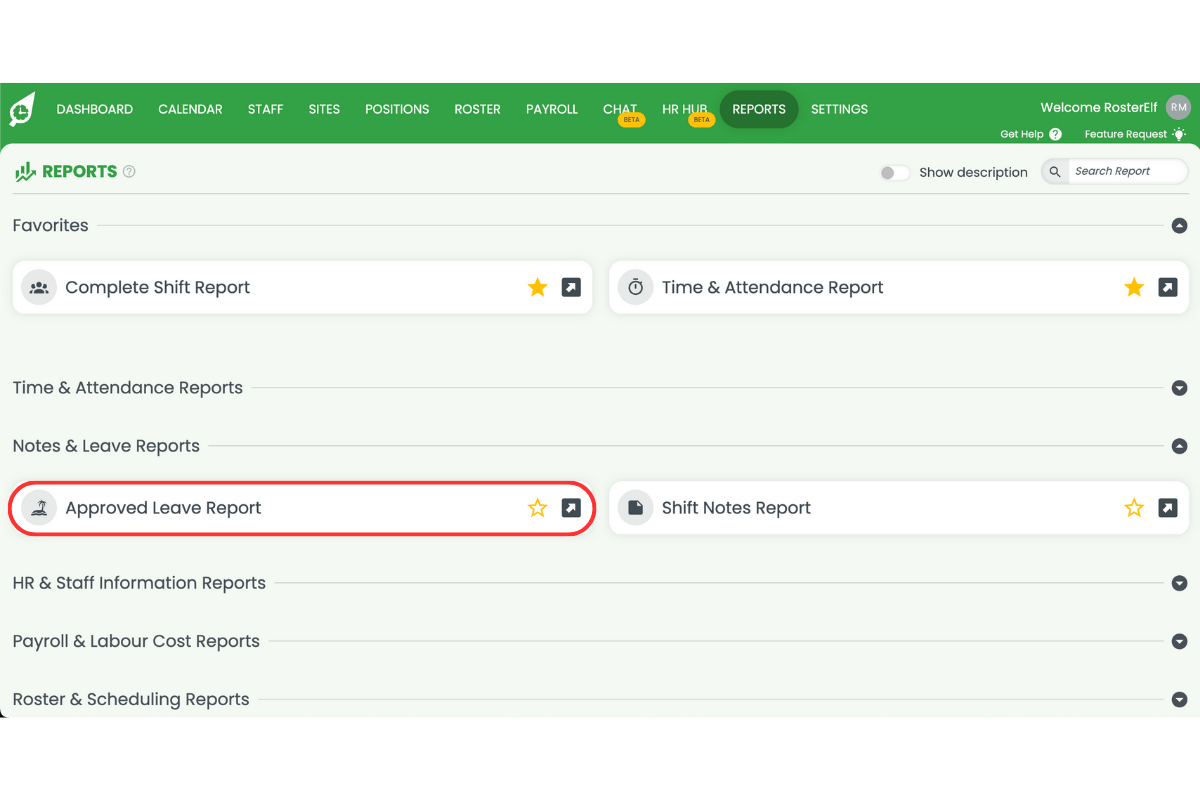Unfavorite the Complete Shift Report star
The width and height of the screenshot is (1200, 800).
pyautogui.click(x=537, y=287)
